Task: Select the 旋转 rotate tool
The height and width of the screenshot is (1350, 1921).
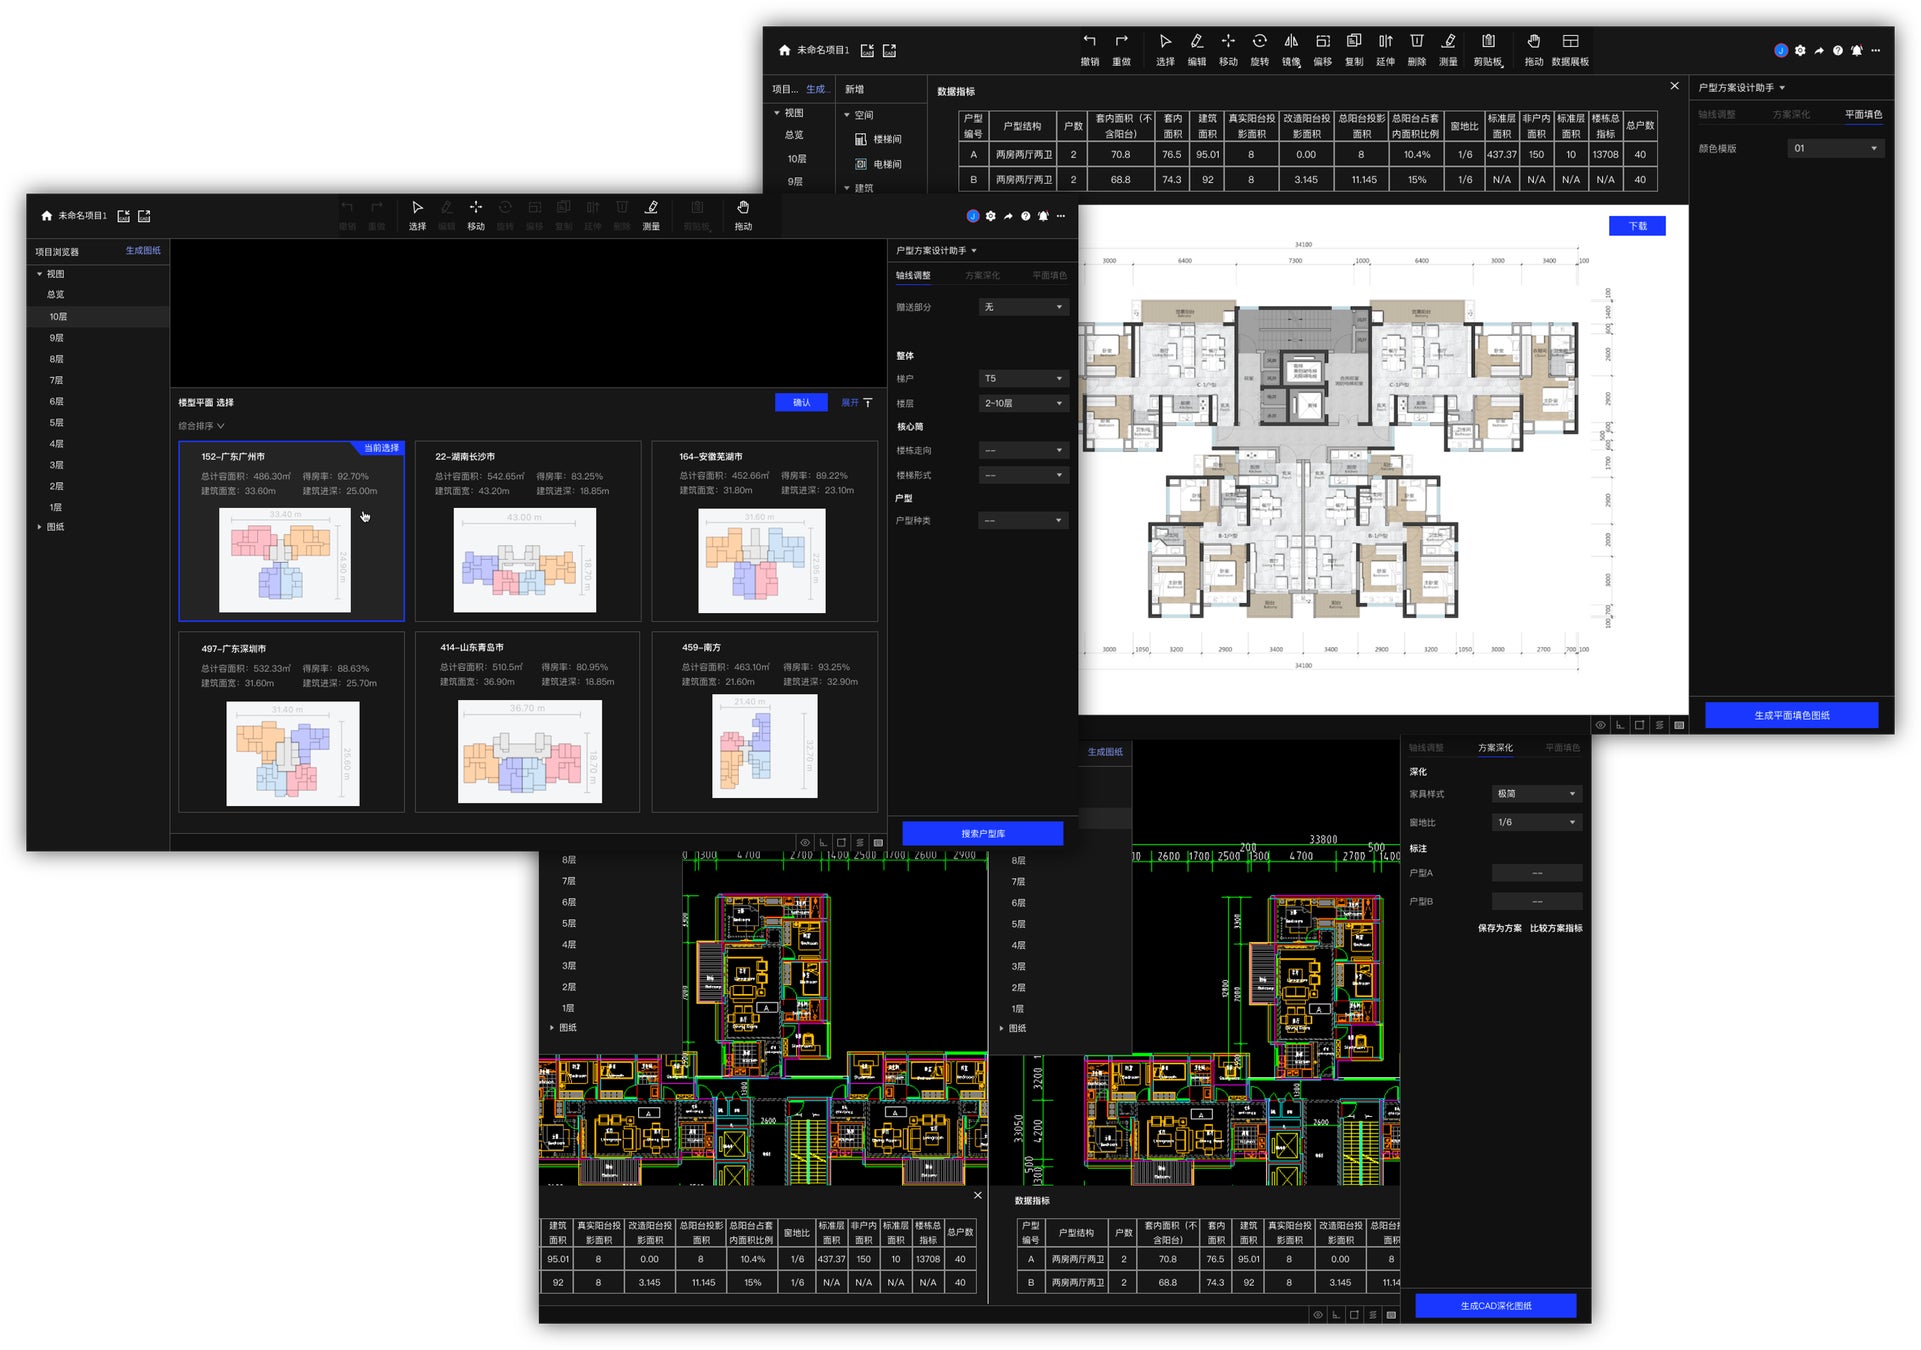Action: [1259, 42]
